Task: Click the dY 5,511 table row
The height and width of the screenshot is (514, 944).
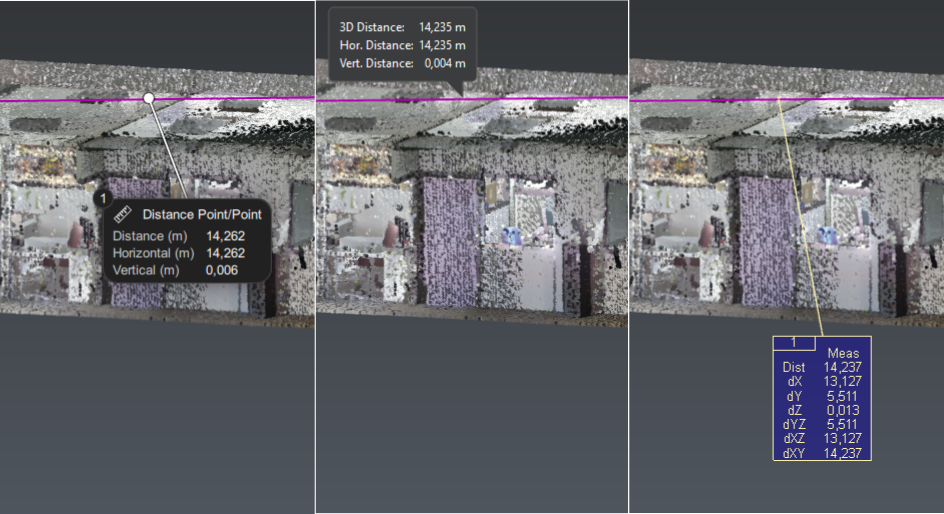Action: pos(821,396)
